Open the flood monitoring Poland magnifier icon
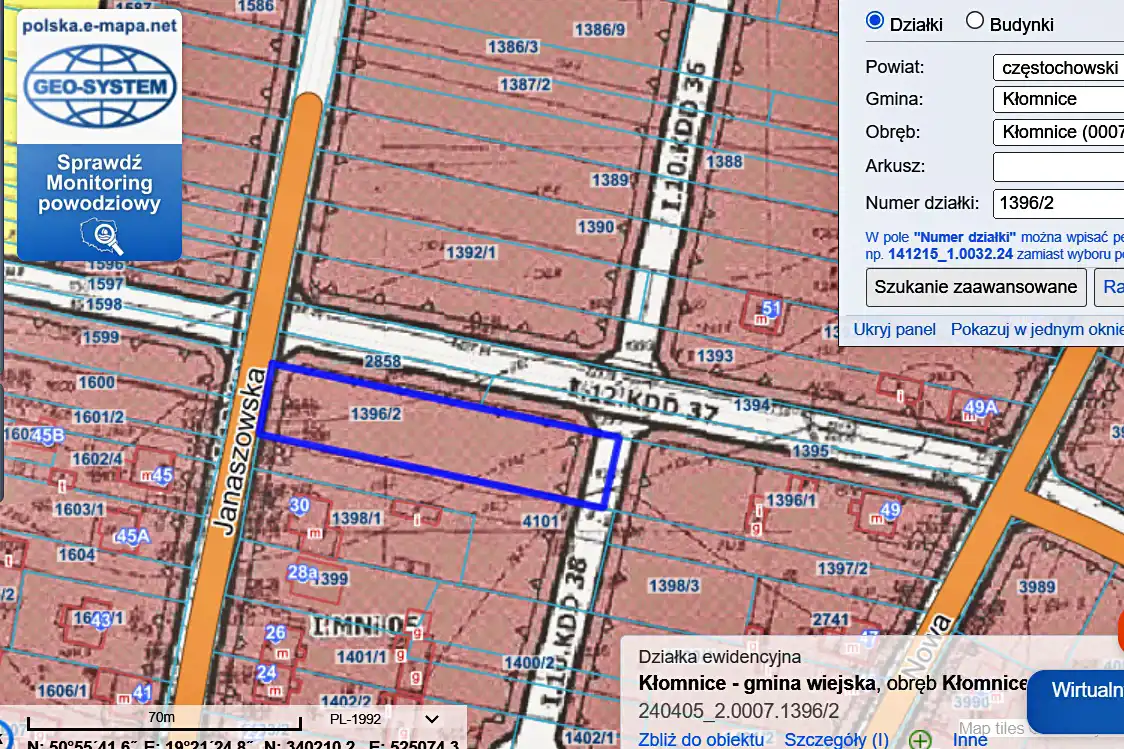Viewport: 1124px width, 749px height. coord(100,236)
